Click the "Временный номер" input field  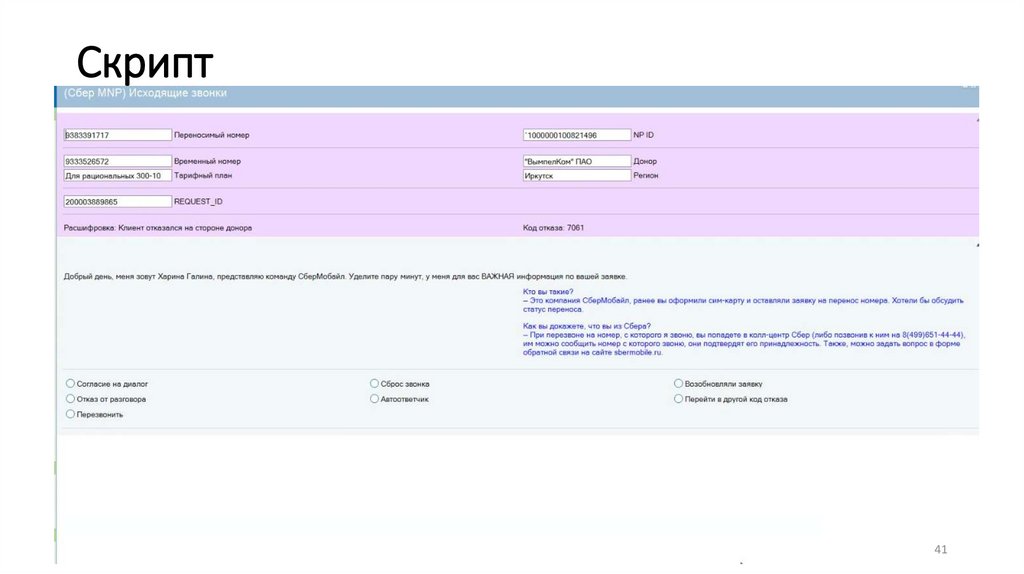[x=118, y=161]
